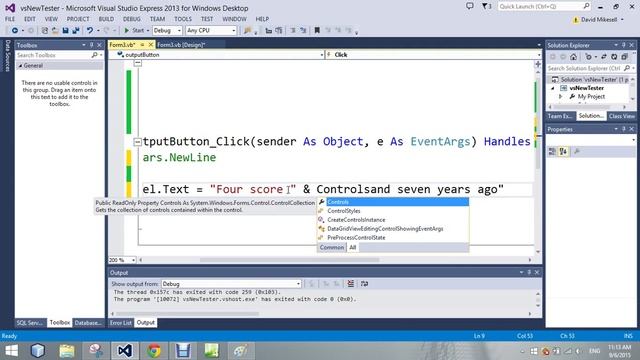
Task: Open the TEAM menu
Action: point(157,19)
